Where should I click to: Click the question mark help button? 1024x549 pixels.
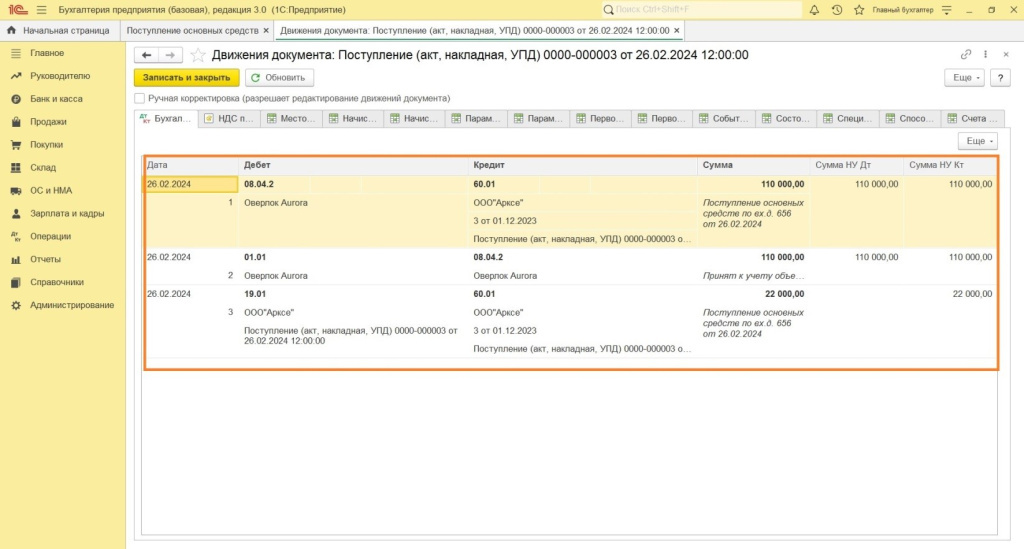(x=1000, y=77)
